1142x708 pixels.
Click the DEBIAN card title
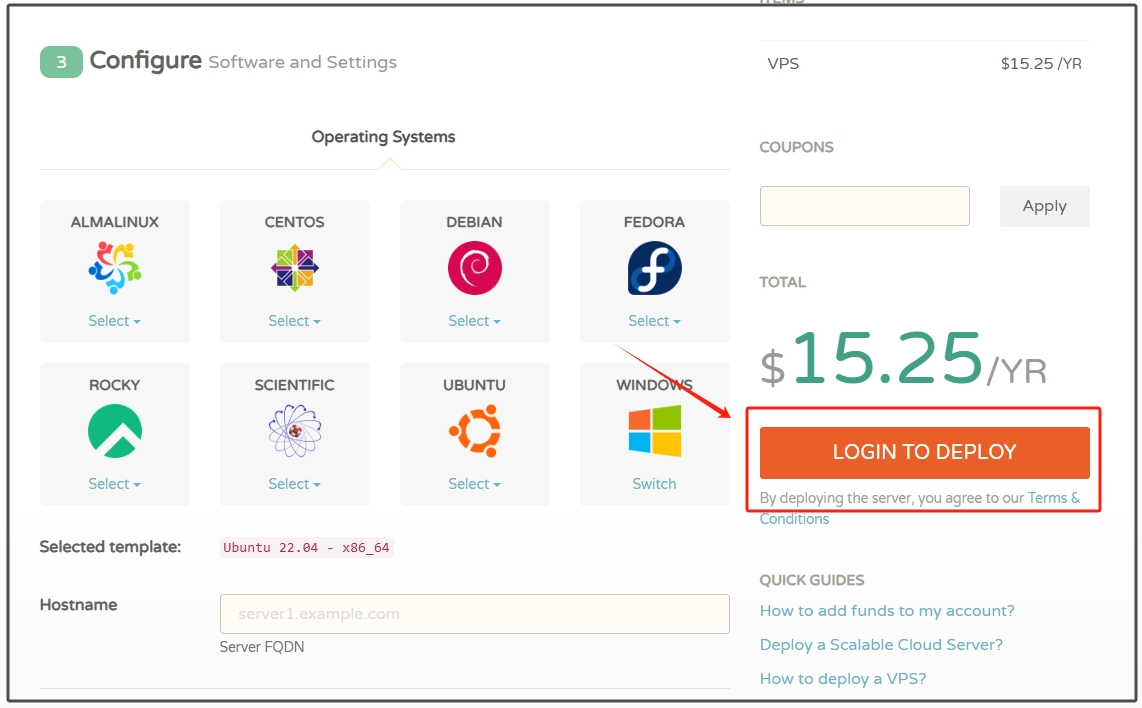point(474,222)
